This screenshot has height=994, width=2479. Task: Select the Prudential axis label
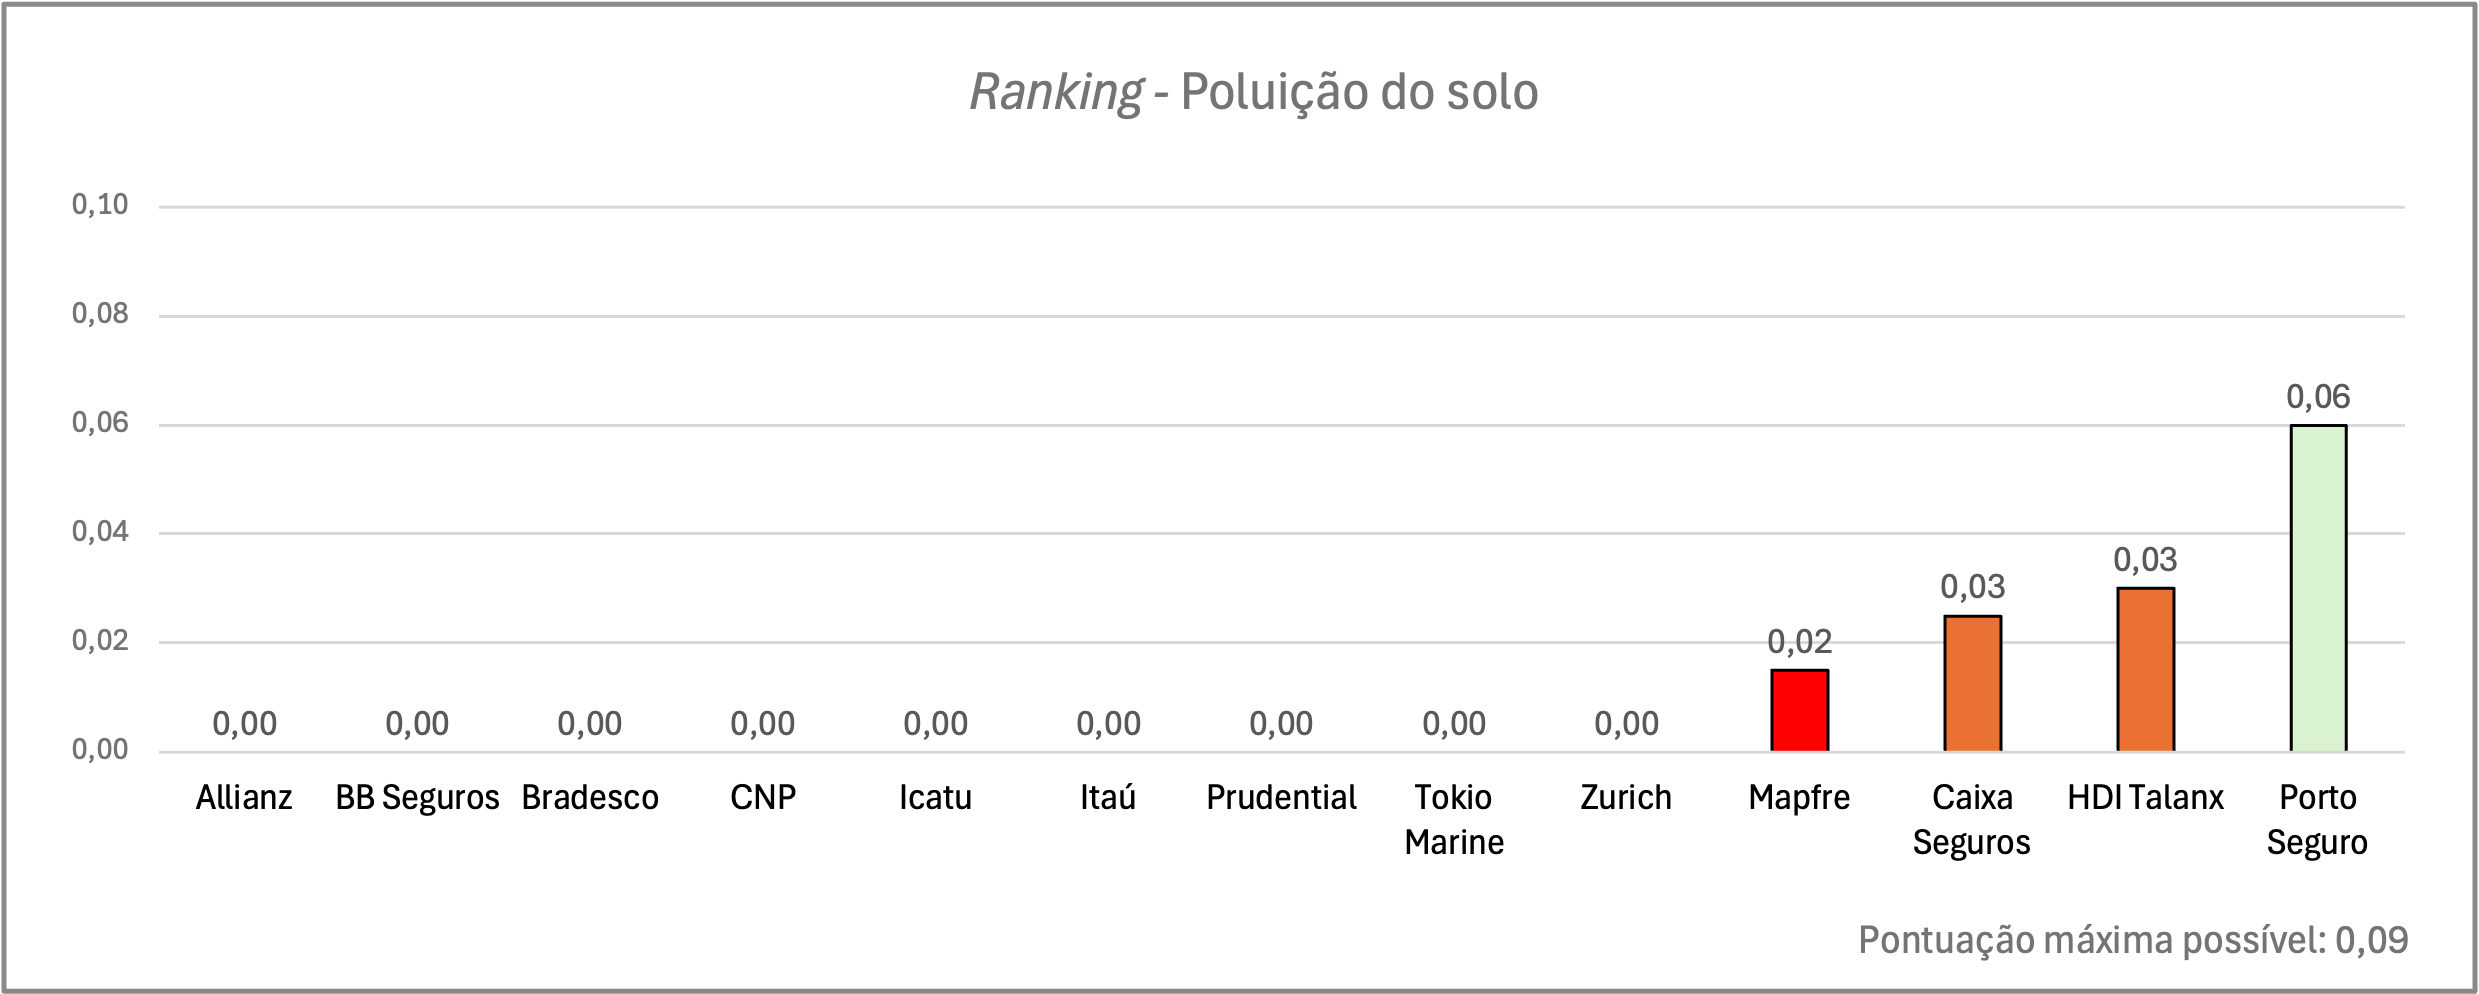[1281, 798]
